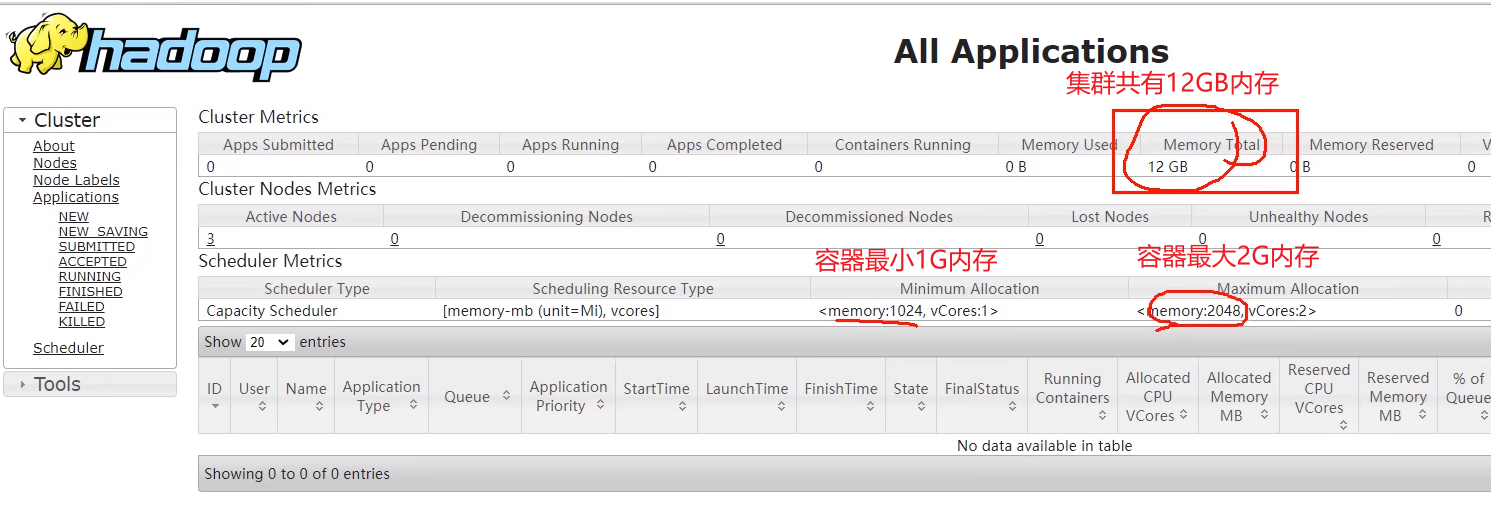Sort table by Application Priority column
Screen dimensions: 1491x515
coord(568,396)
